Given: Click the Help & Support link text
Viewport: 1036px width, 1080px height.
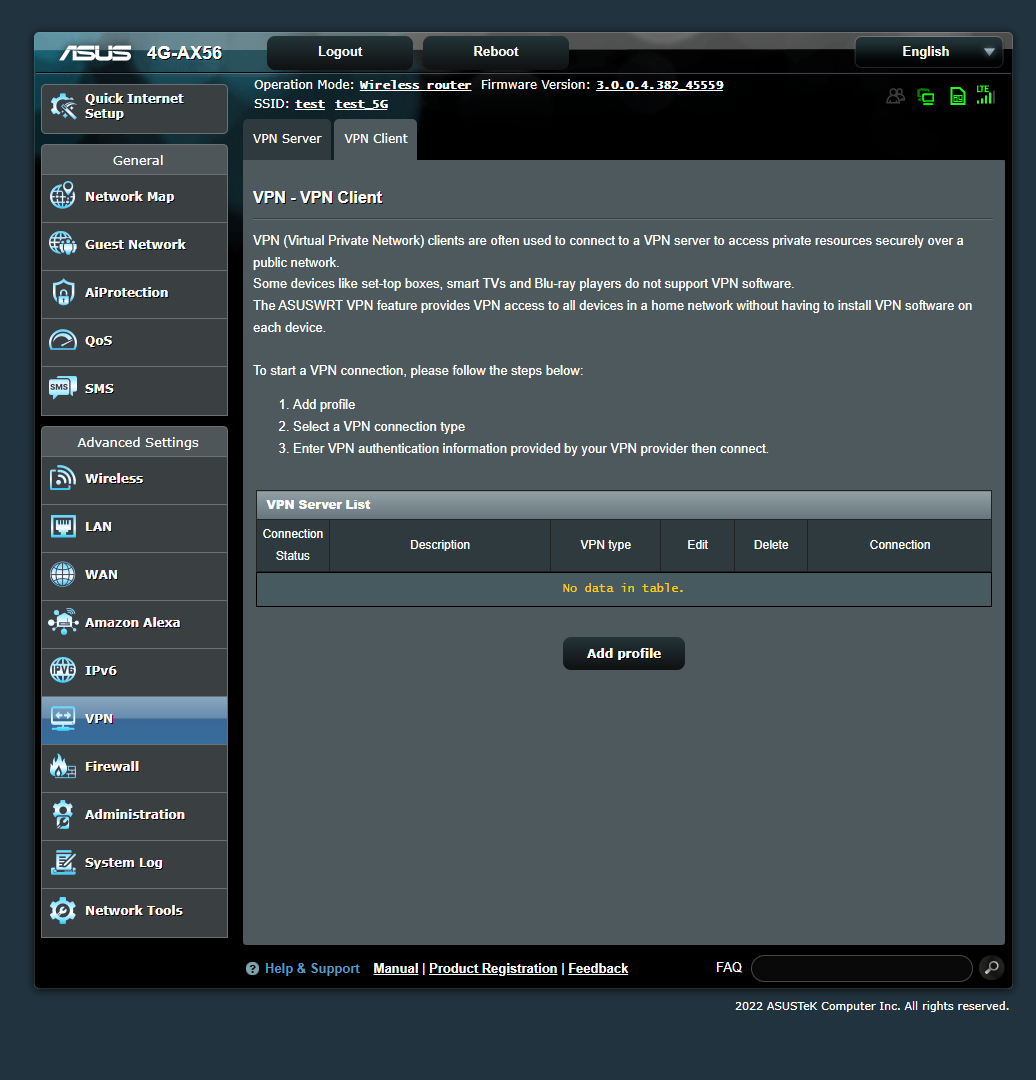Looking at the screenshot, I should [312, 968].
